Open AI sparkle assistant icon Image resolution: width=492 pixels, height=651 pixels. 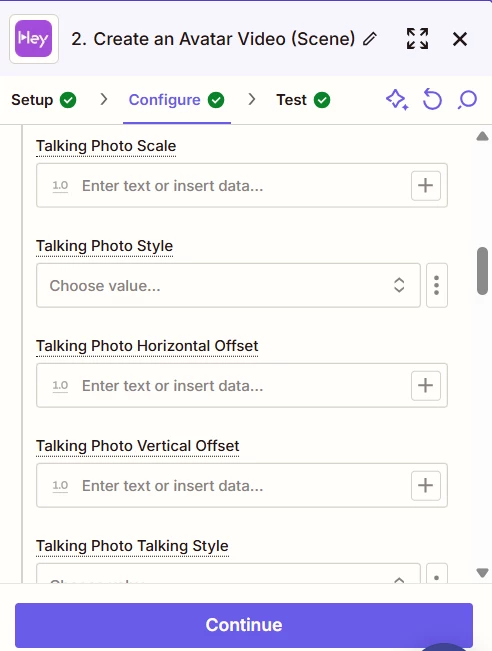(x=397, y=100)
